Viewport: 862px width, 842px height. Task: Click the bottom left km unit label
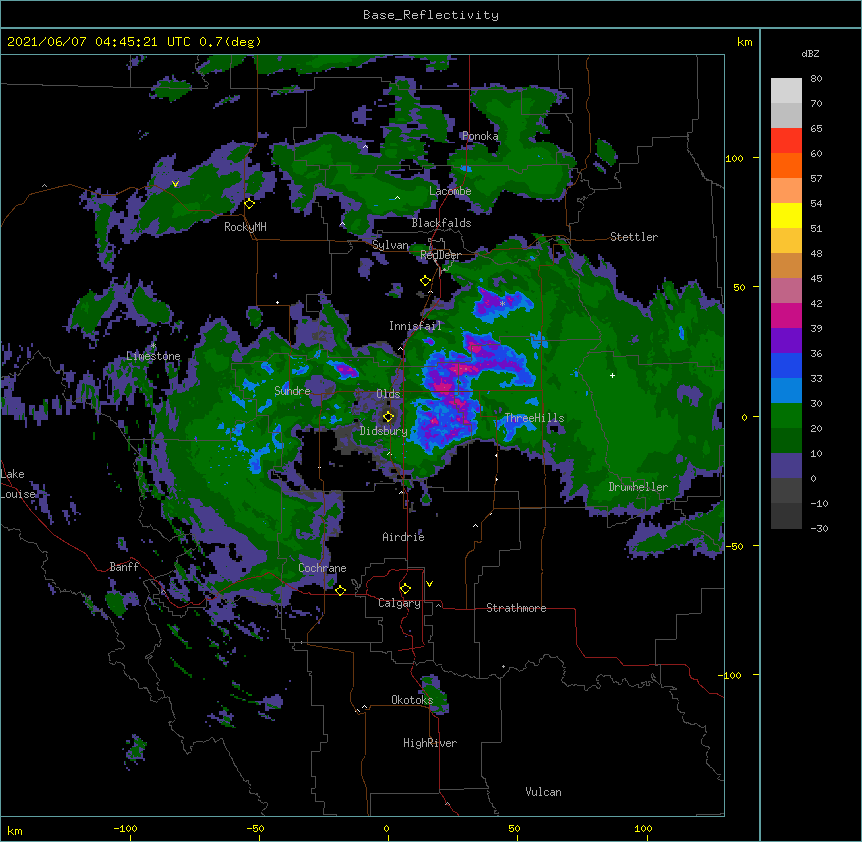[x=15, y=831]
